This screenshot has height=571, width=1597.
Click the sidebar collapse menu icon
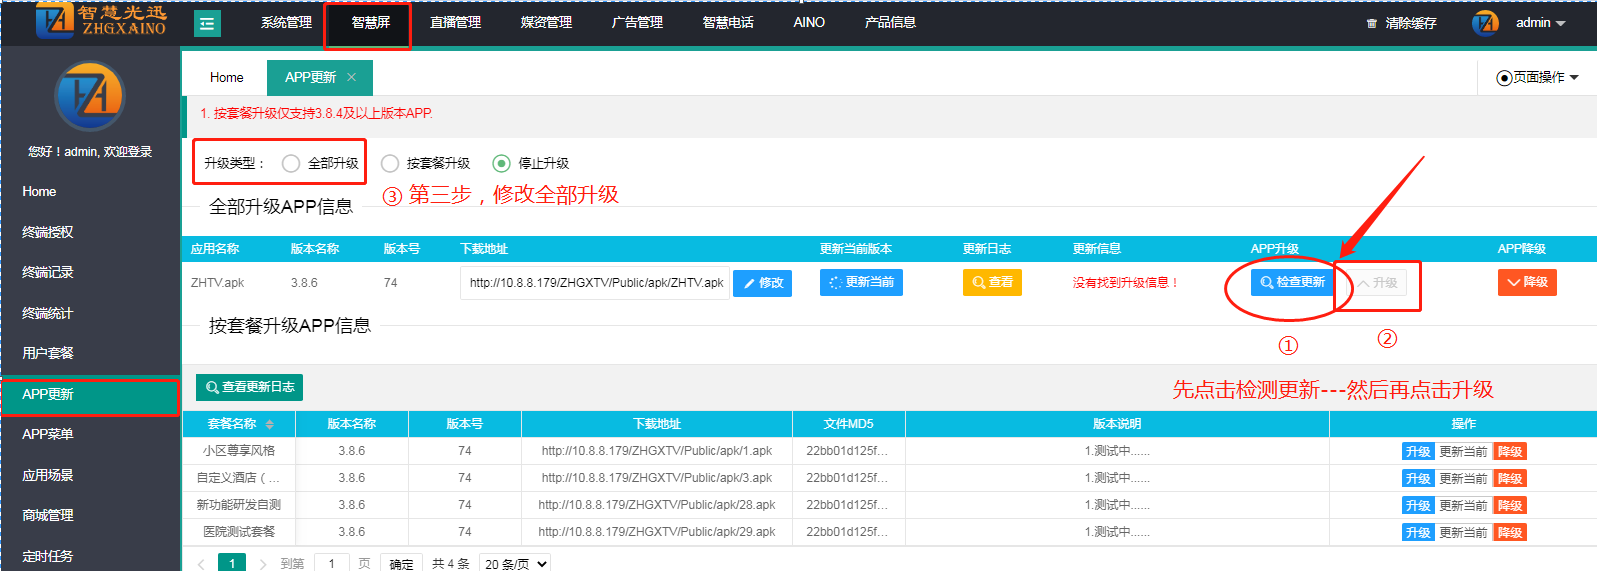pyautogui.click(x=206, y=23)
